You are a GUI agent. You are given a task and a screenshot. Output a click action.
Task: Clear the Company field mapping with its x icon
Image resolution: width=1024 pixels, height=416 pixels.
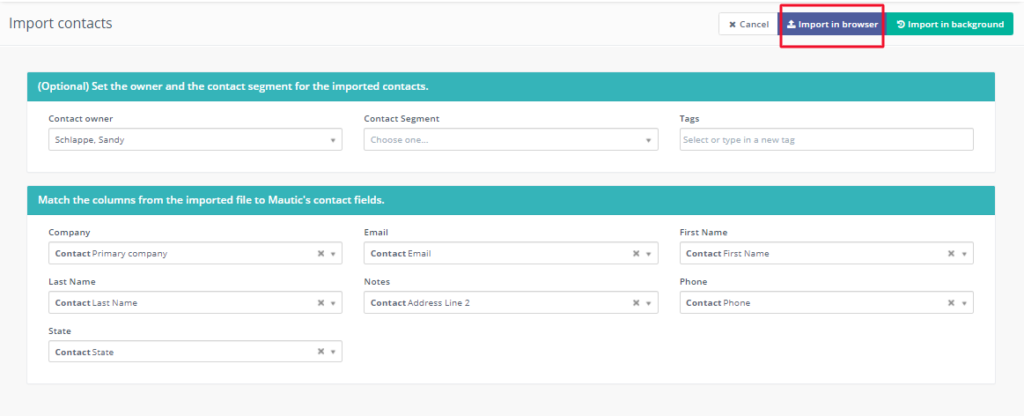321,253
